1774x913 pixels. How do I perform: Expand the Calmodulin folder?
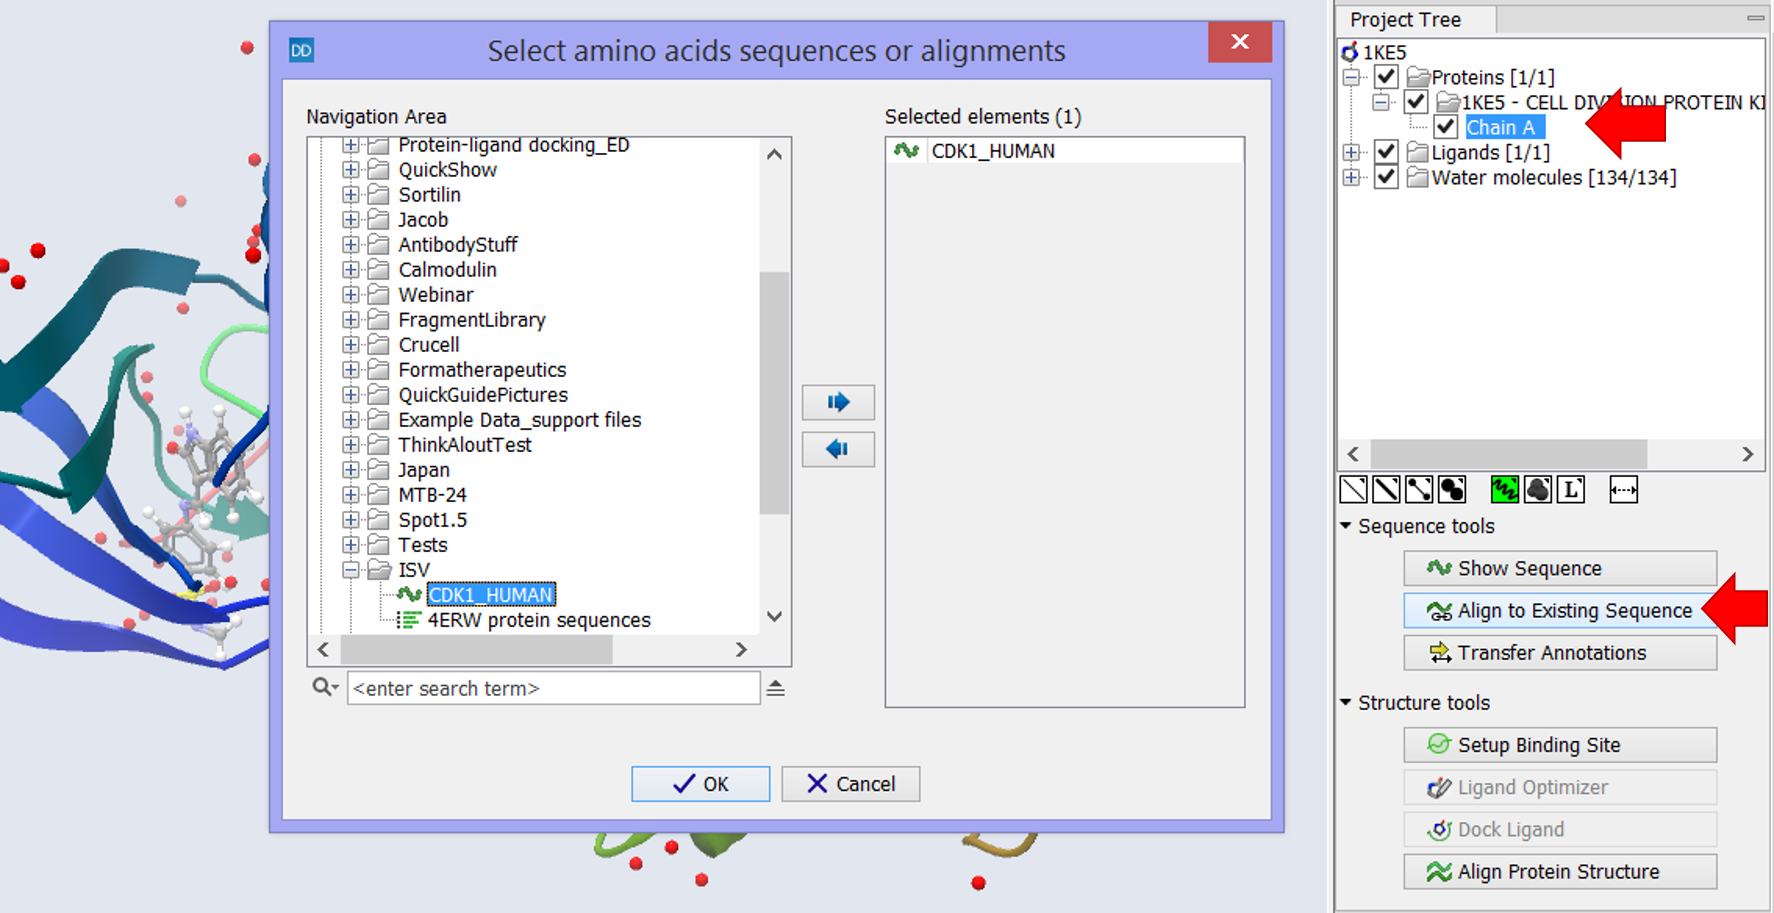coord(349,269)
